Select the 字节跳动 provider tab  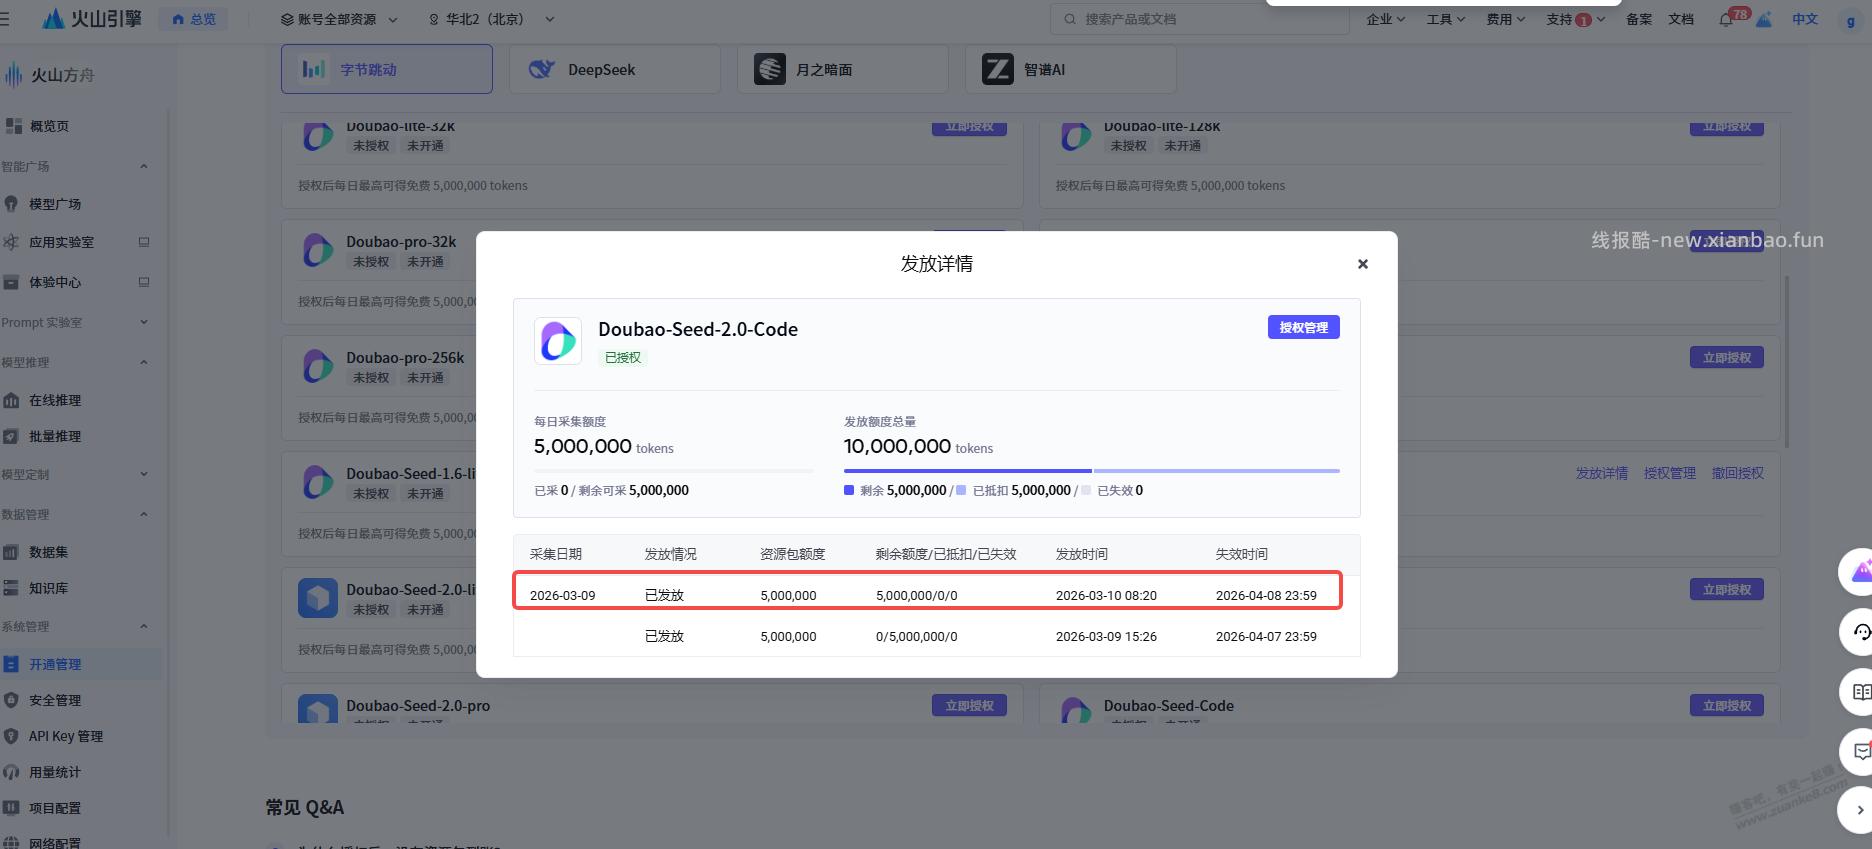pos(387,69)
